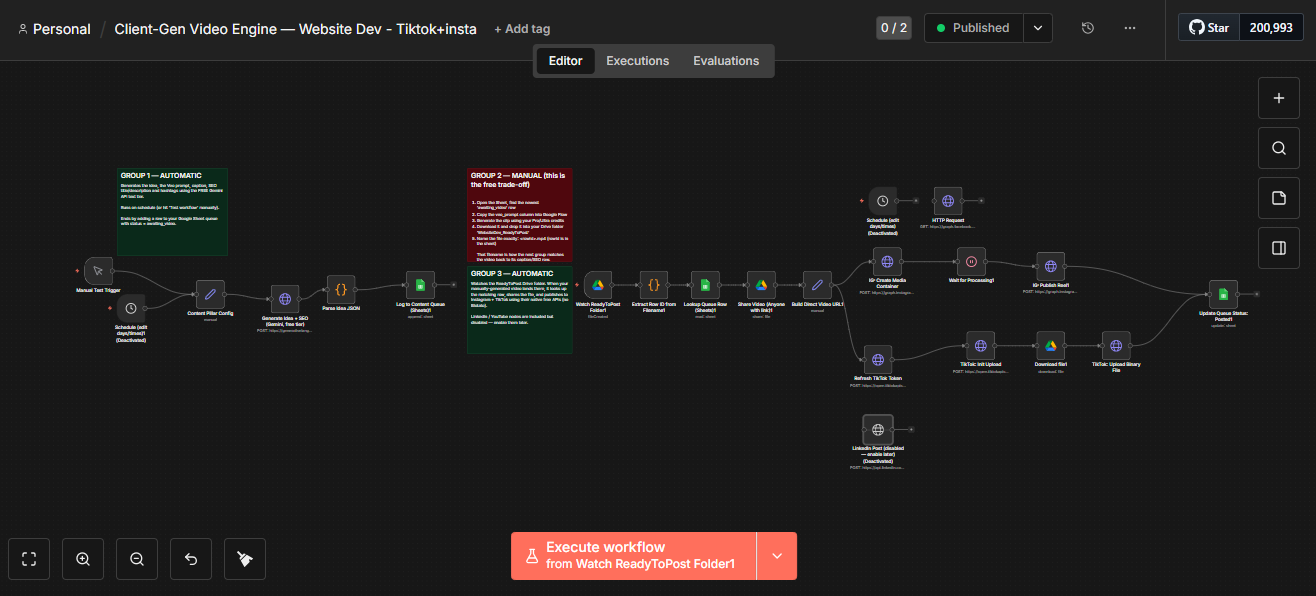Viewport: 1316px width, 596px height.
Task: Select the red GROUP 2 — MANUAL sticky note
Action: click(519, 215)
